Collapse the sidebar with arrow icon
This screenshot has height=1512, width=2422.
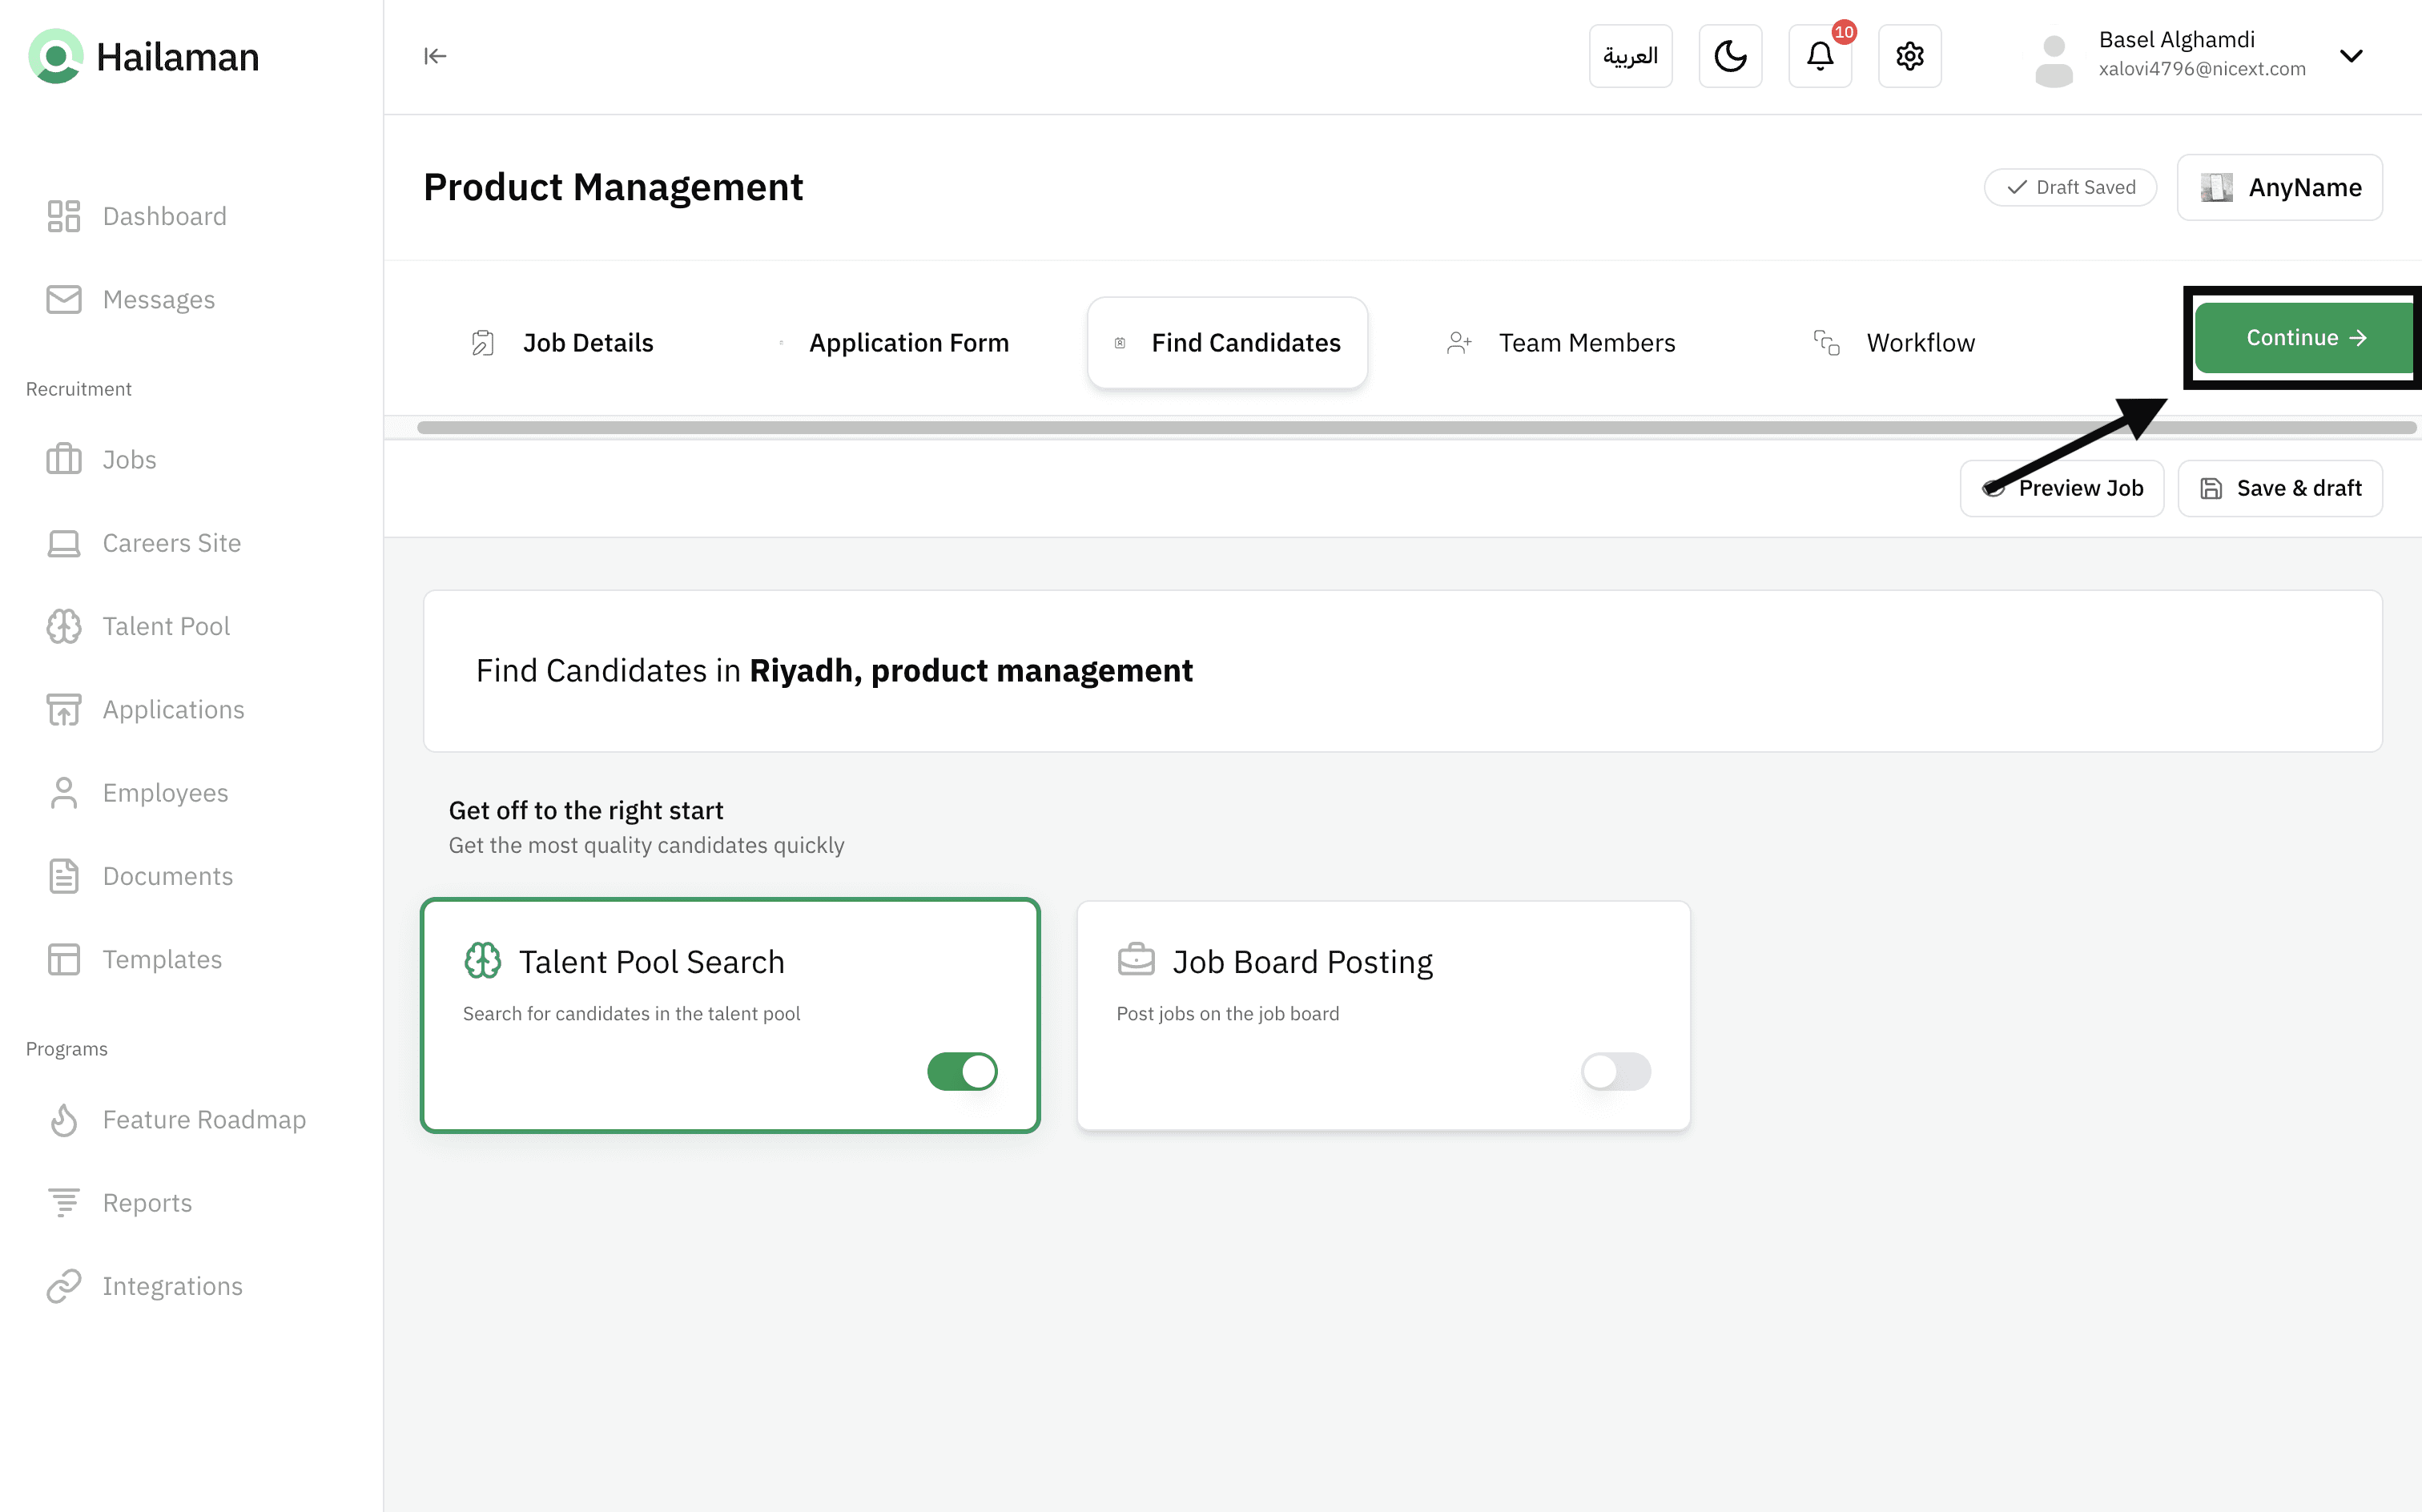(x=435, y=56)
